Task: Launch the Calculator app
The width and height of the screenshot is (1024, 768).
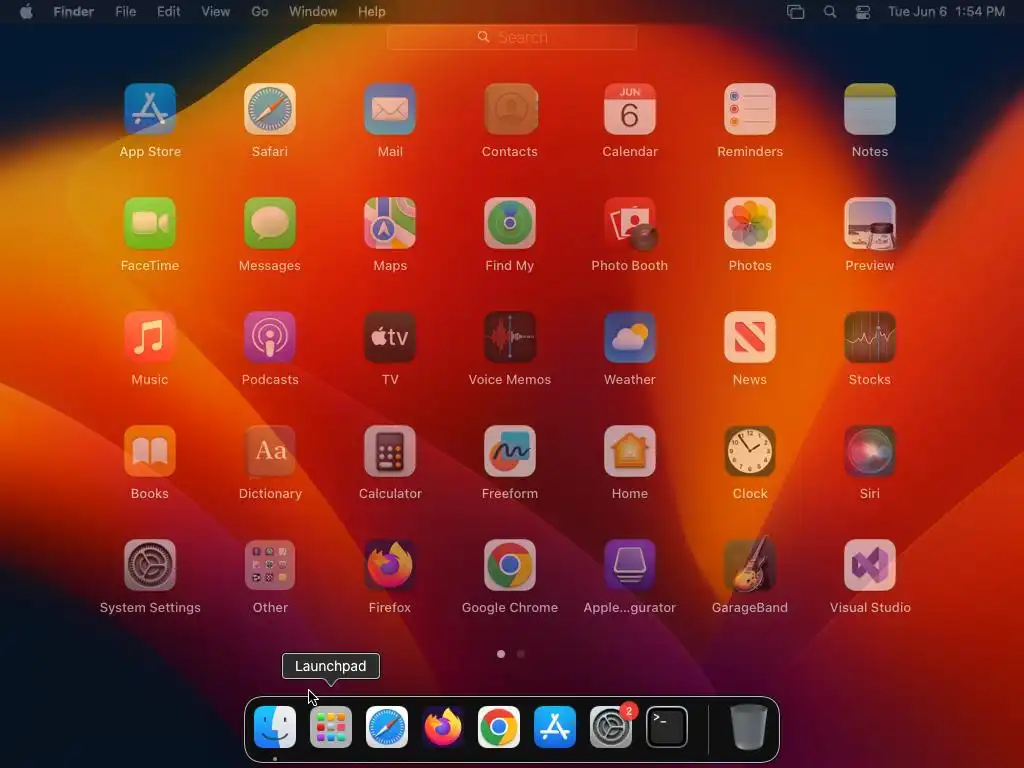Action: click(390, 451)
